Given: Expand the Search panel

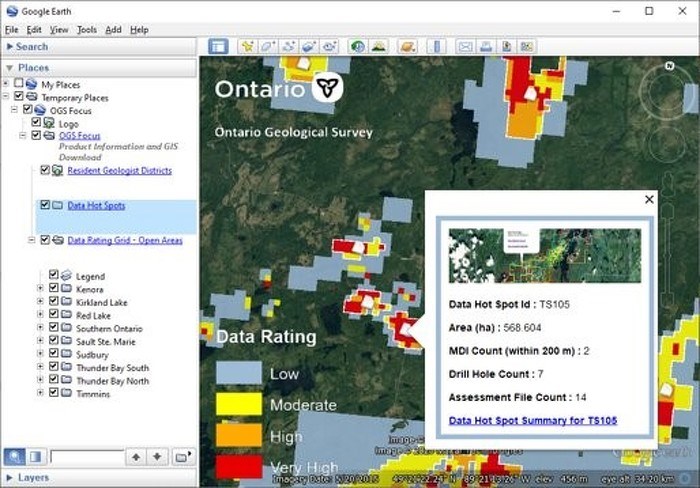Looking at the screenshot, I should (x=10, y=46).
